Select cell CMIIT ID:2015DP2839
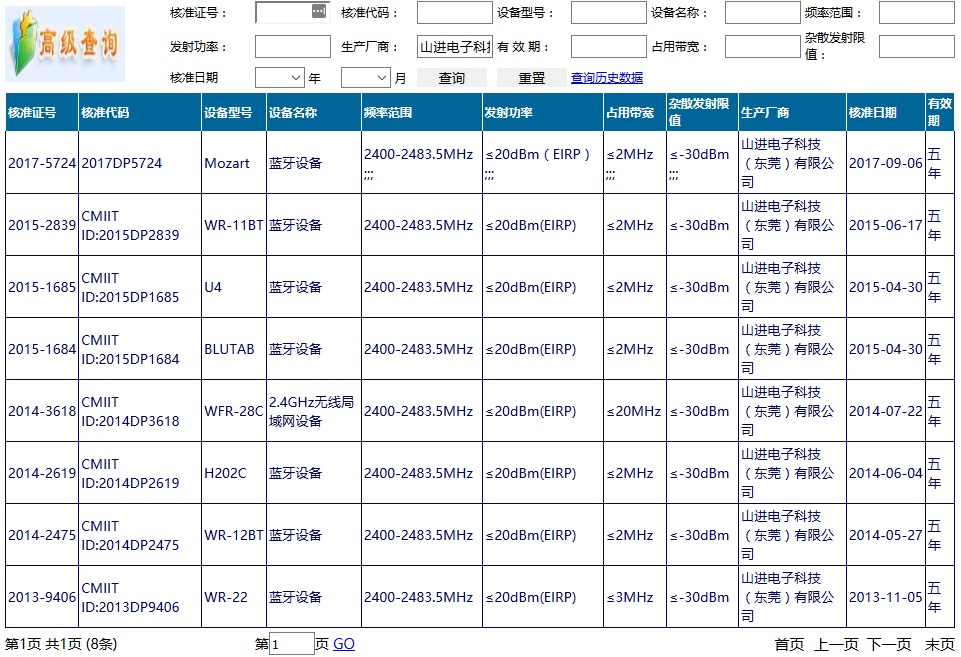This screenshot has height=657, width=961. tap(140, 225)
